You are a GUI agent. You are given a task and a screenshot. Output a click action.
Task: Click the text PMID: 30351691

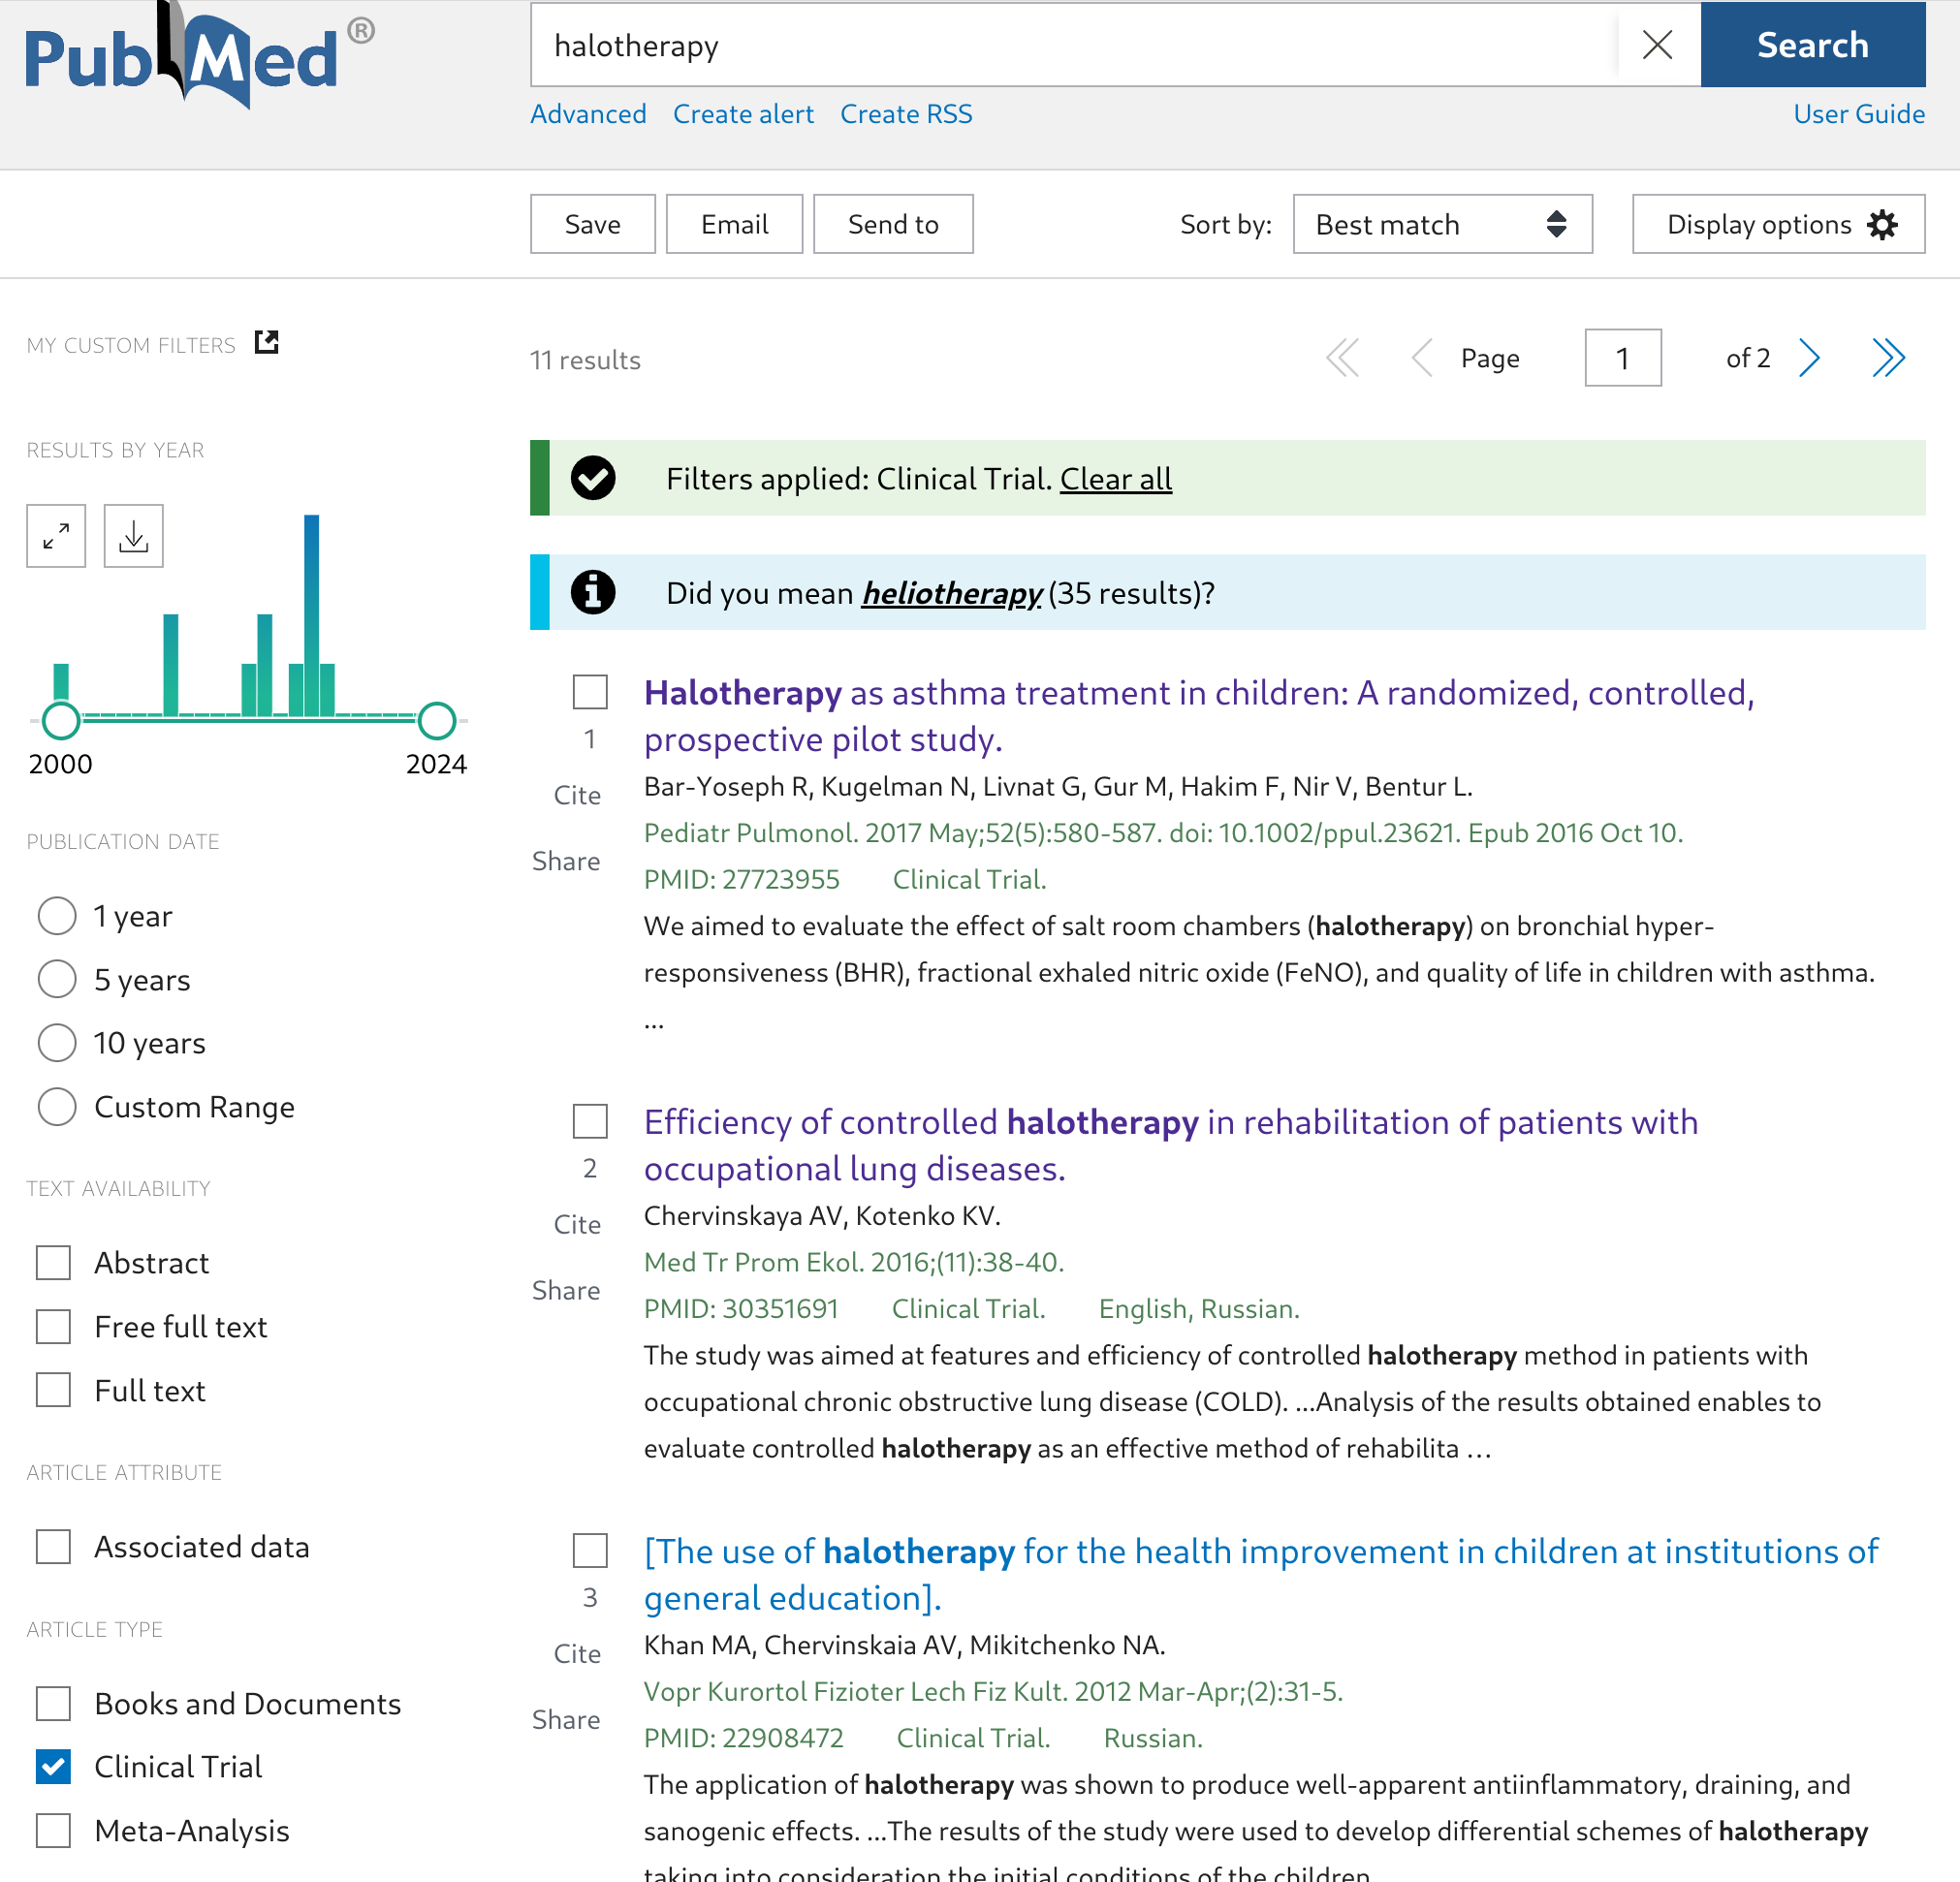click(741, 1309)
